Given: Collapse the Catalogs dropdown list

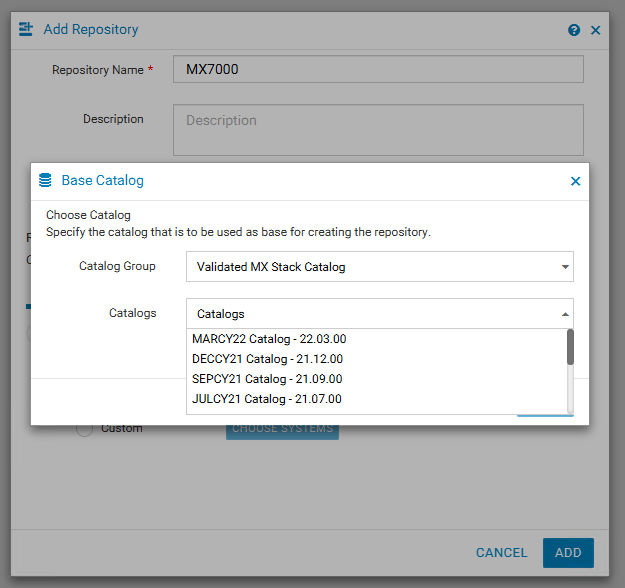Looking at the screenshot, I should [565, 314].
